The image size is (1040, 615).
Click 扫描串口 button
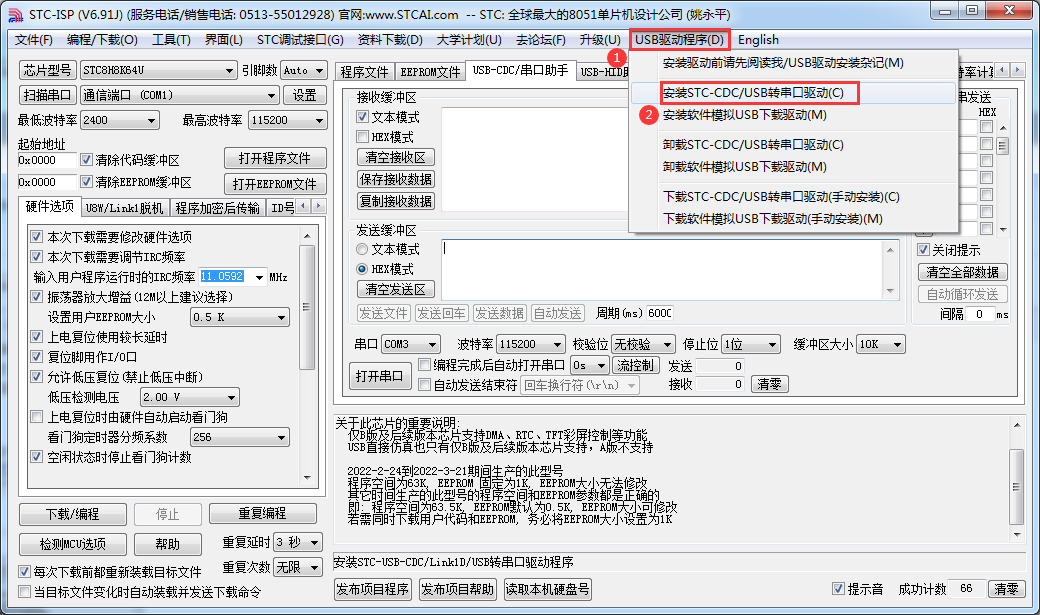46,95
